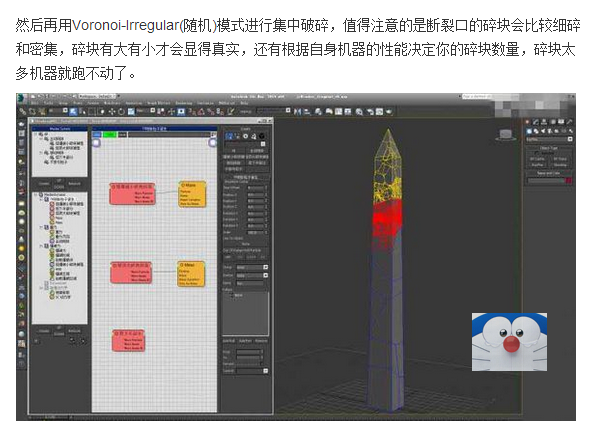This screenshot has width=597, height=421.
Task: Select the Lights category icon in command panel
Action: (543, 131)
